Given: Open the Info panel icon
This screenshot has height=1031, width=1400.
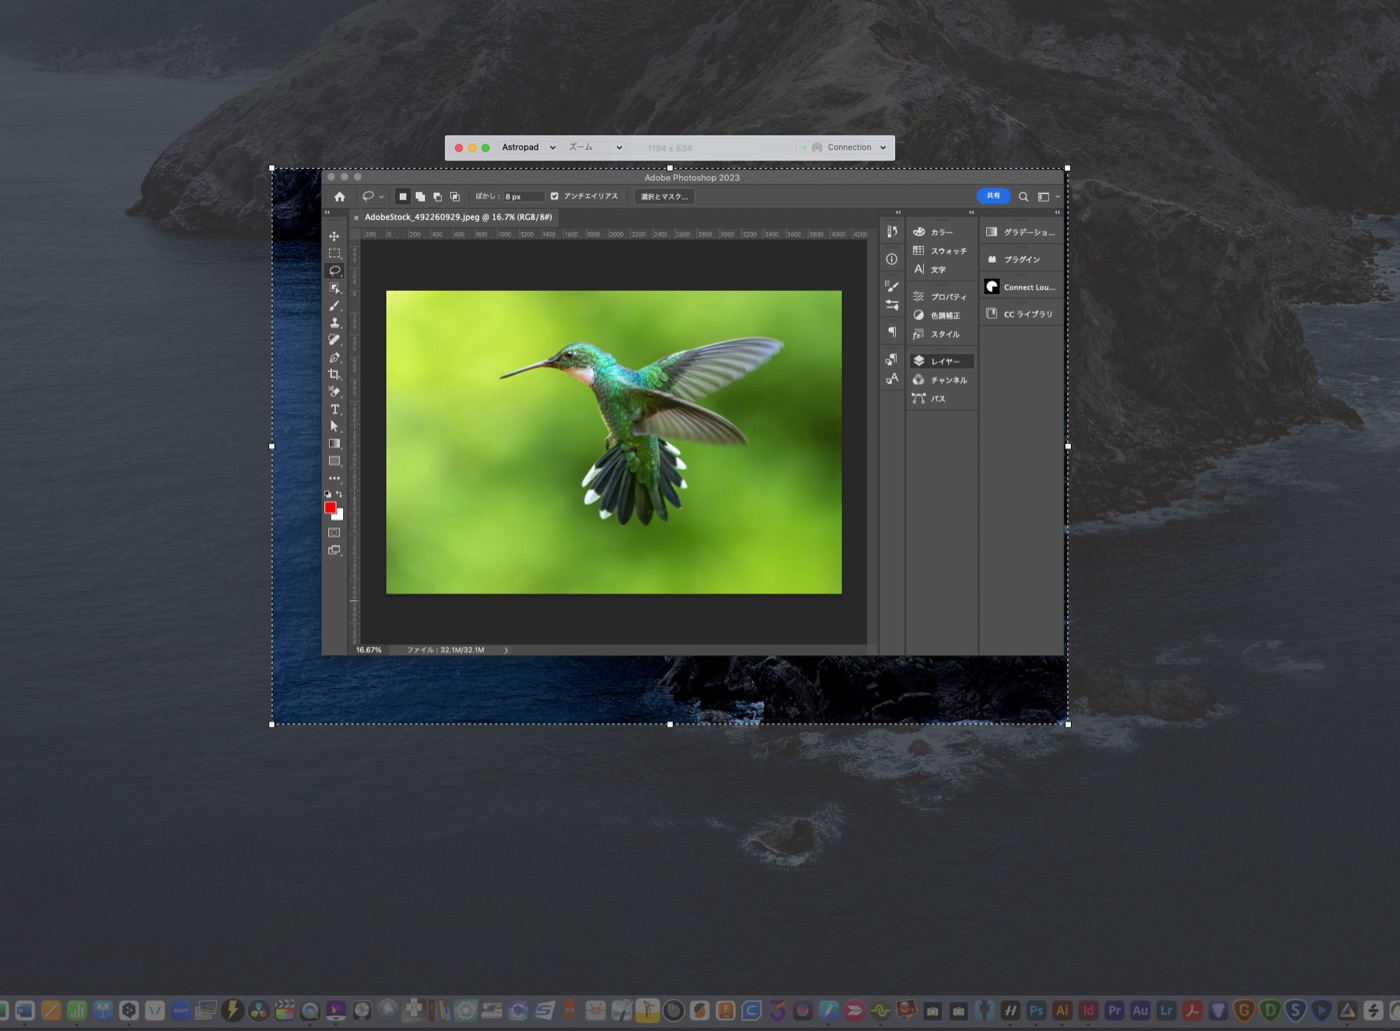Looking at the screenshot, I should 891,259.
